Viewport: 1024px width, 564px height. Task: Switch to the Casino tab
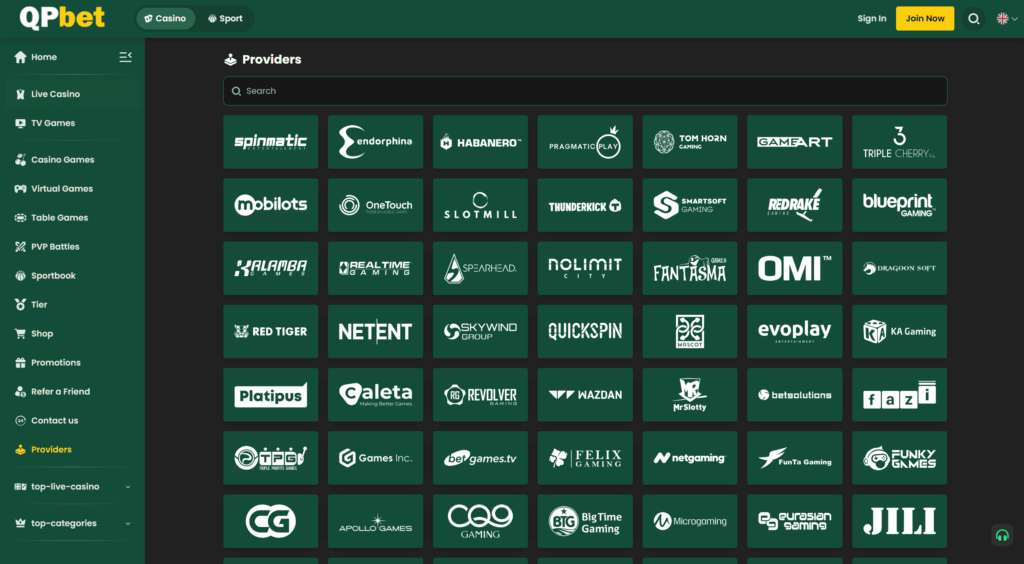pyautogui.click(x=165, y=18)
